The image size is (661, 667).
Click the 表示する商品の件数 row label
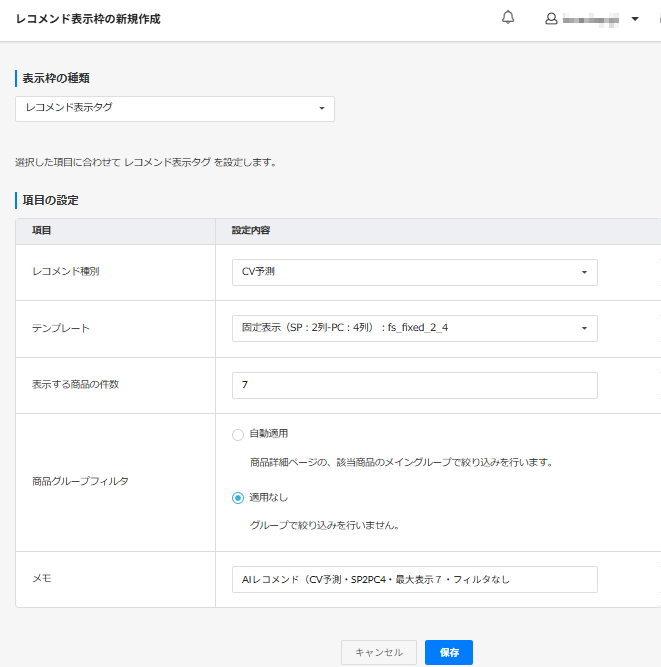(x=76, y=385)
